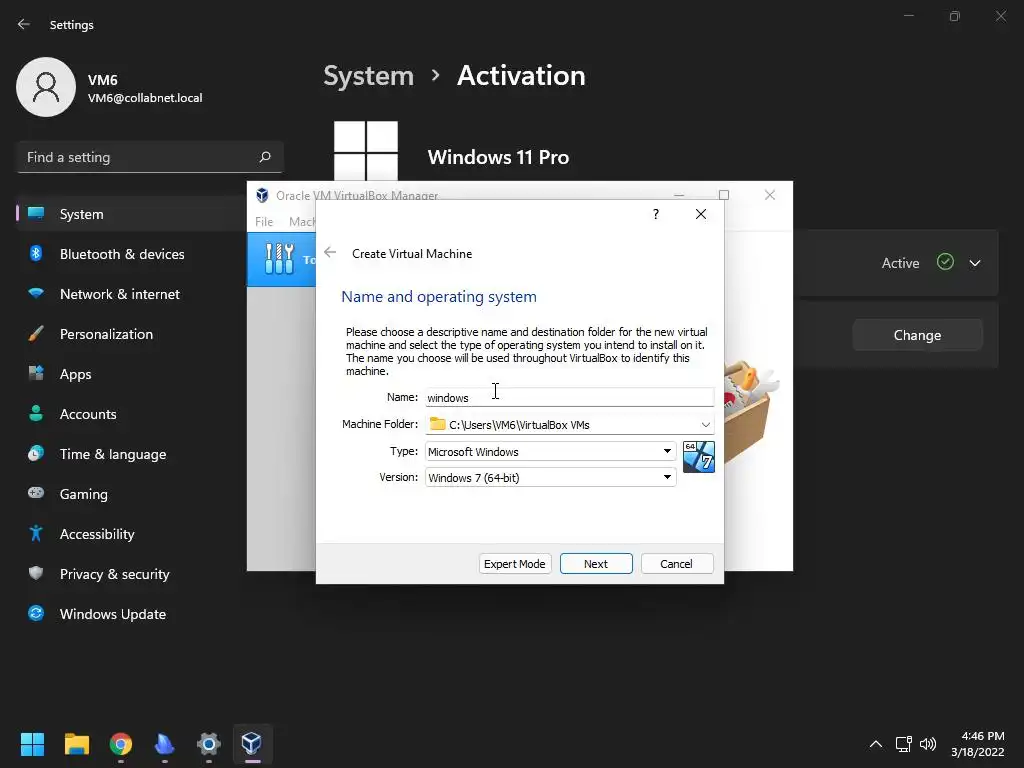1024x768 pixels.
Task: Click the Settings back arrow
Action: (x=24, y=24)
